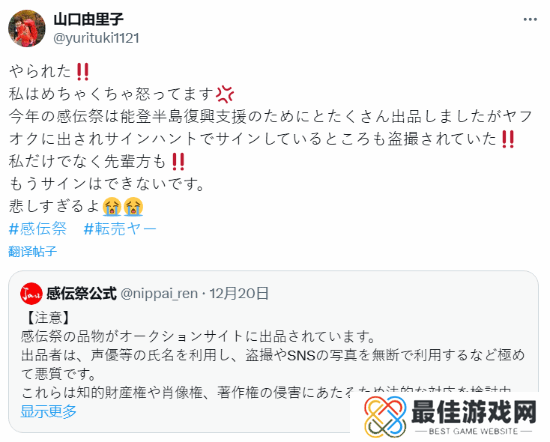The image size is (550, 442).
Task: Click the 【注意】 heading in quoted post
Action: 48,317
